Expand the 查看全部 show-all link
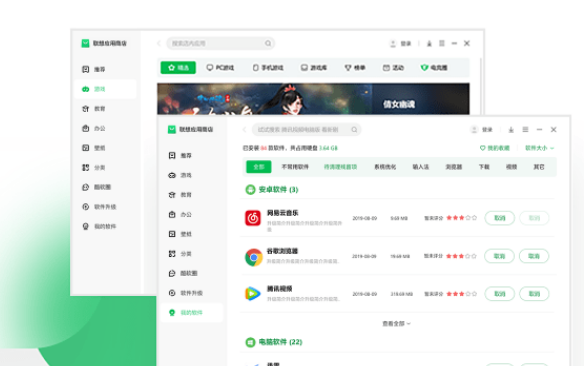Image resolution: width=584 pixels, height=366 pixels. tap(396, 324)
